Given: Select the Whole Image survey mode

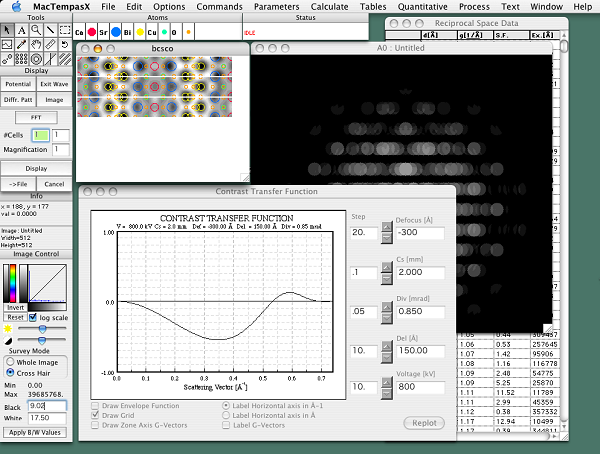Looking at the screenshot, I should [10, 361].
